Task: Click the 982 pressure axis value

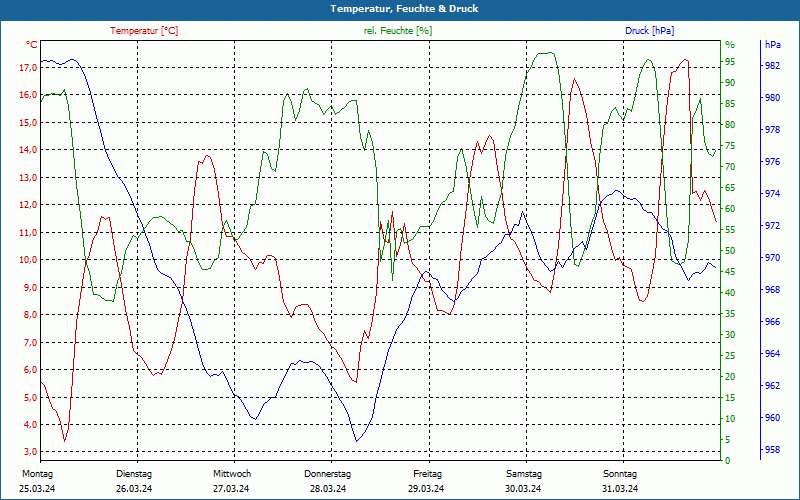Action: tap(772, 66)
